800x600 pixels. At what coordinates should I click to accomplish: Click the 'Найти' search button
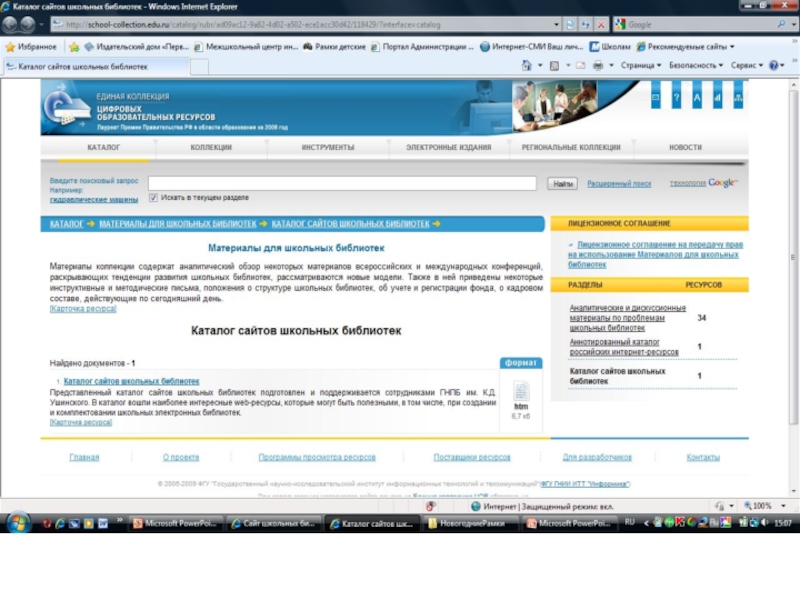[x=563, y=184]
